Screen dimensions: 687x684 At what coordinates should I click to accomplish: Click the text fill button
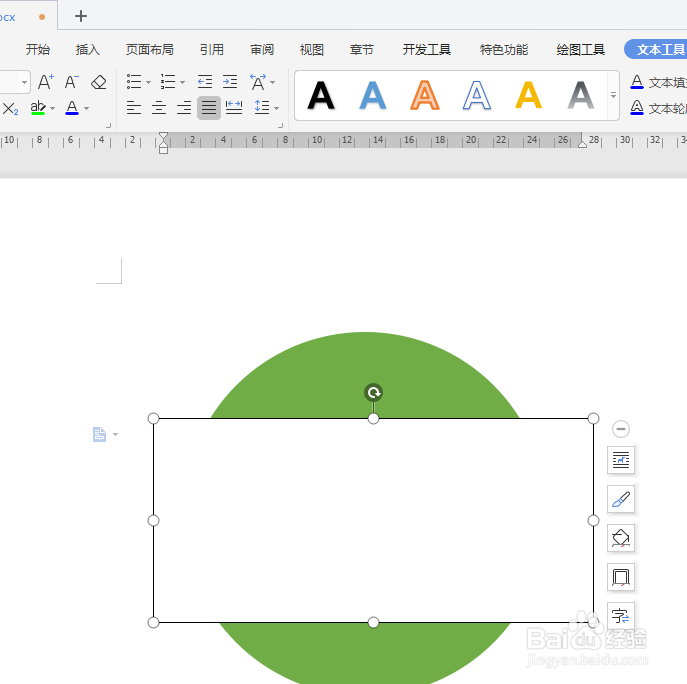point(658,82)
